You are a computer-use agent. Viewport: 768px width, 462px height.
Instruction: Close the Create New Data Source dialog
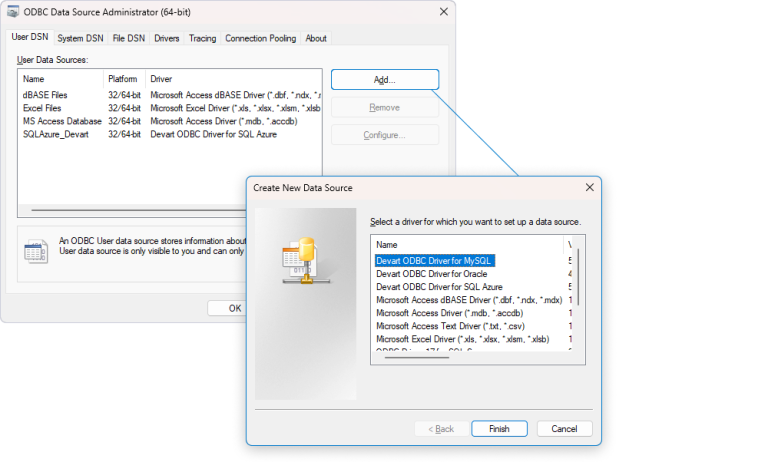(589, 187)
